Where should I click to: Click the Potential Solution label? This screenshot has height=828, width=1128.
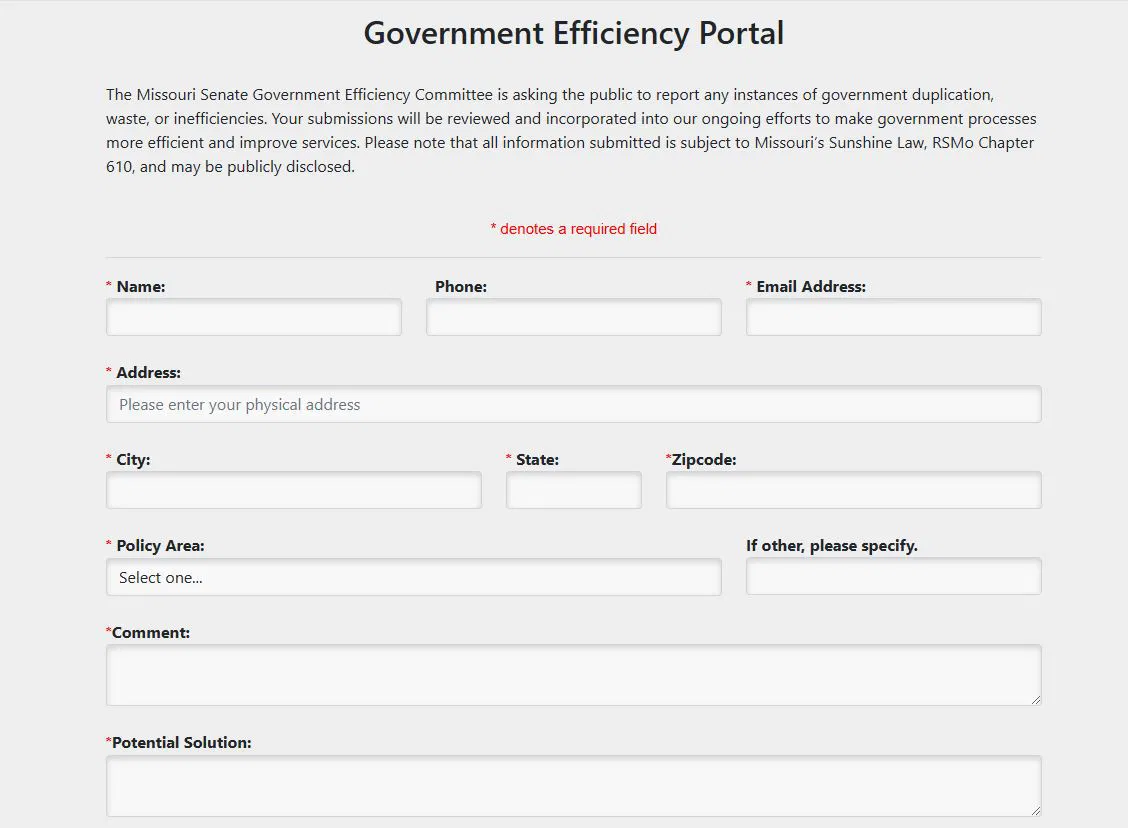pyautogui.click(x=181, y=742)
